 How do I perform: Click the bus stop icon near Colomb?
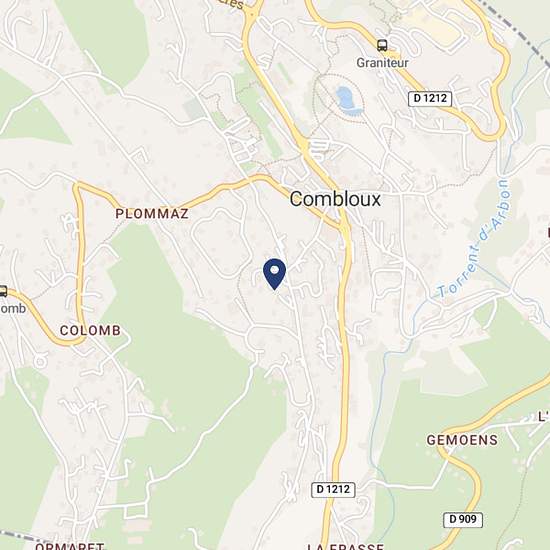tap(3, 291)
